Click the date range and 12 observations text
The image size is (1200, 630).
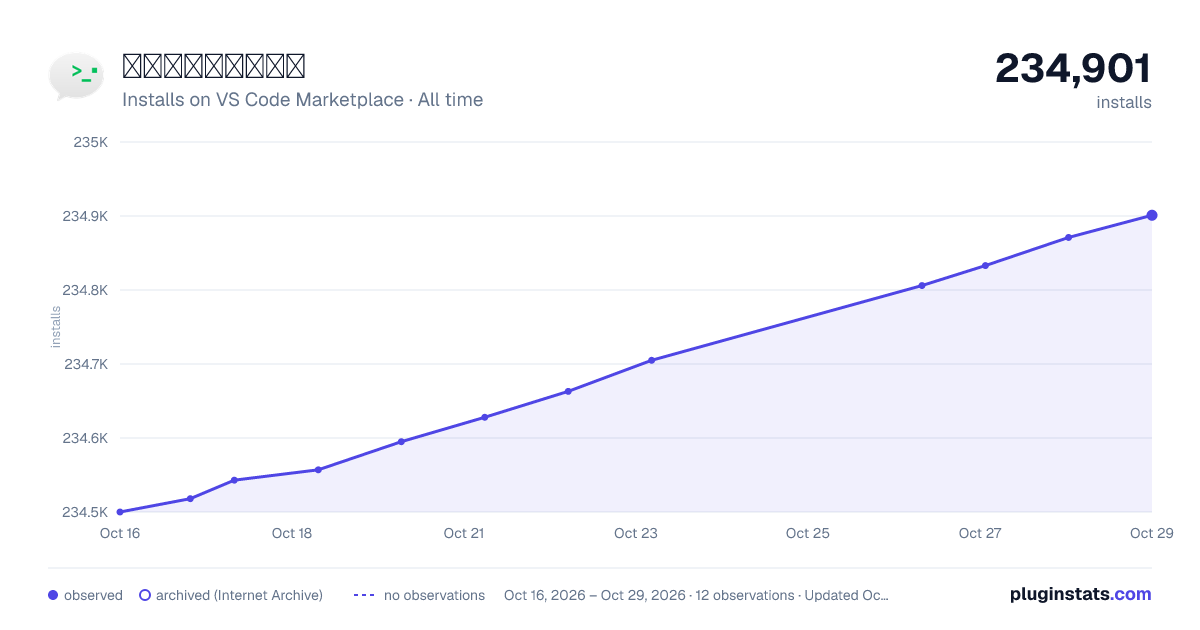point(696,595)
